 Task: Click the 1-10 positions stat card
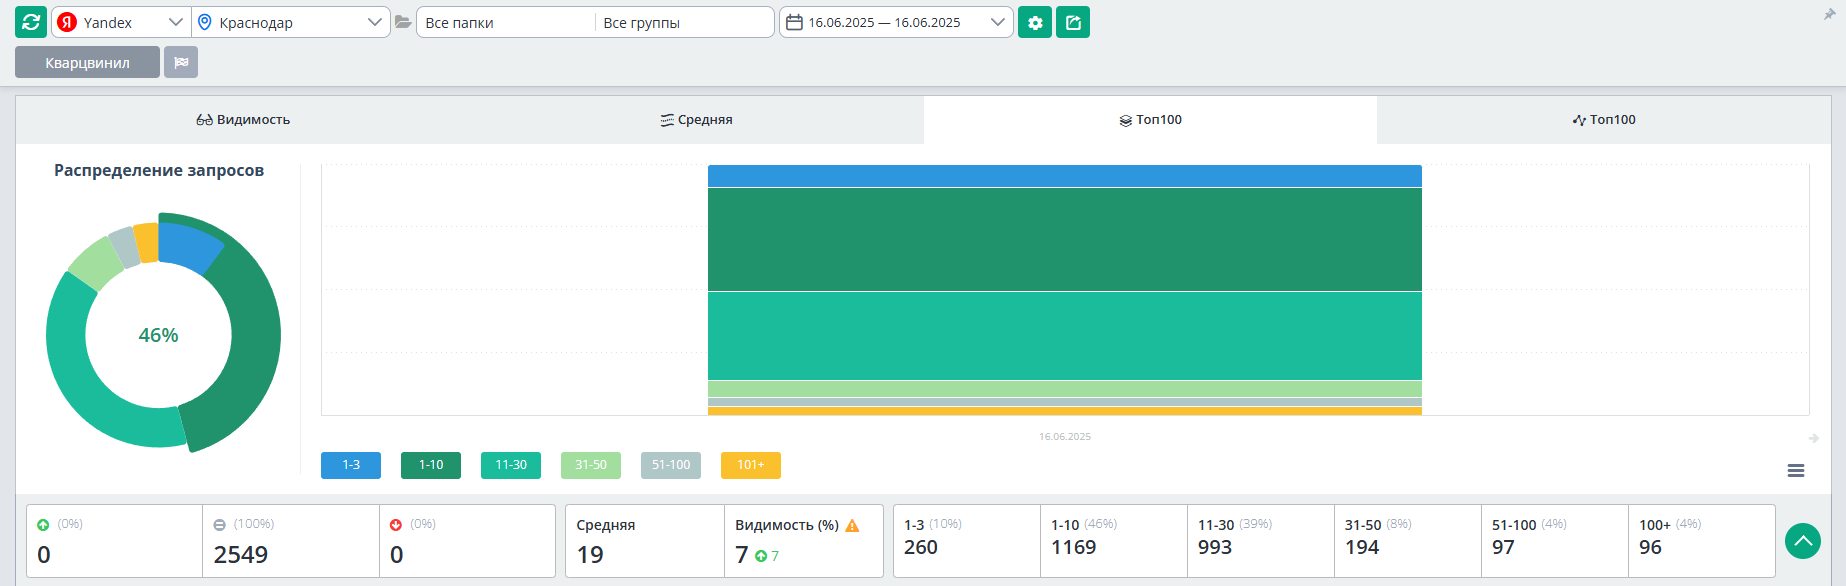coord(1113,540)
